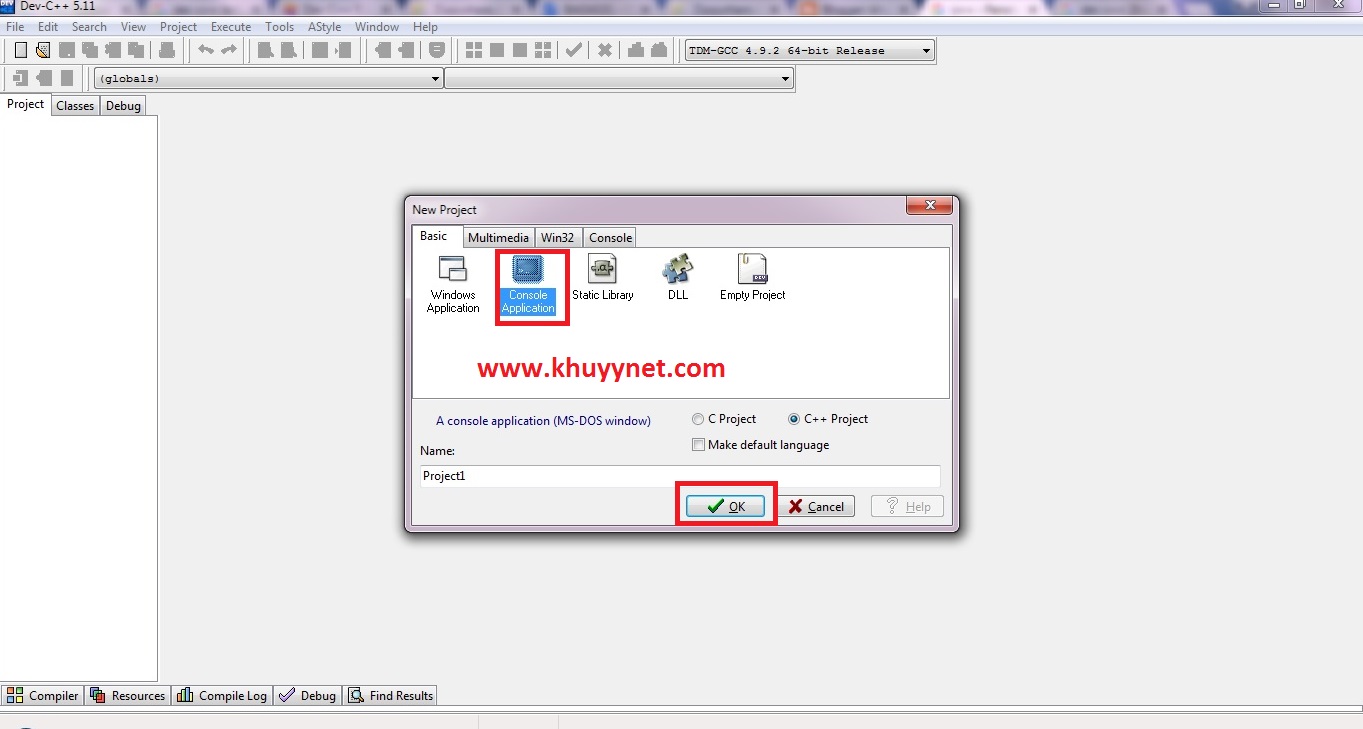1363x729 pixels.
Task: Open the Search menu
Action: pos(89,27)
